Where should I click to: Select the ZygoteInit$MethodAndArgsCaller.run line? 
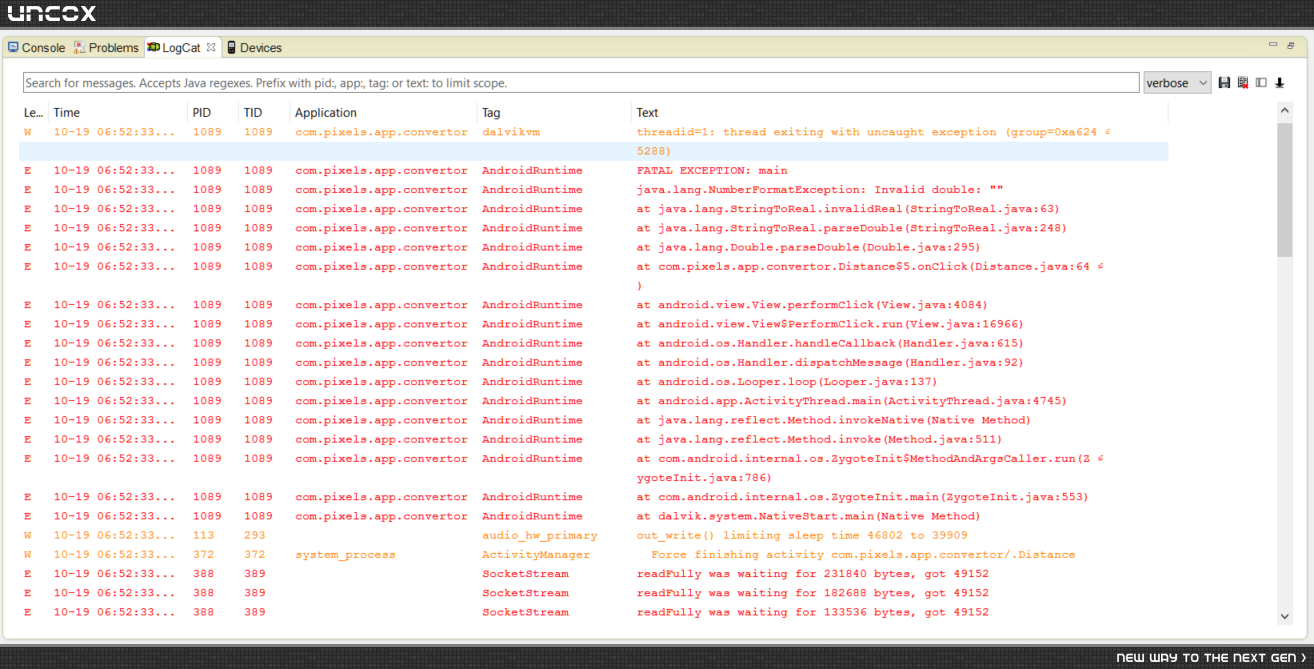594,468
